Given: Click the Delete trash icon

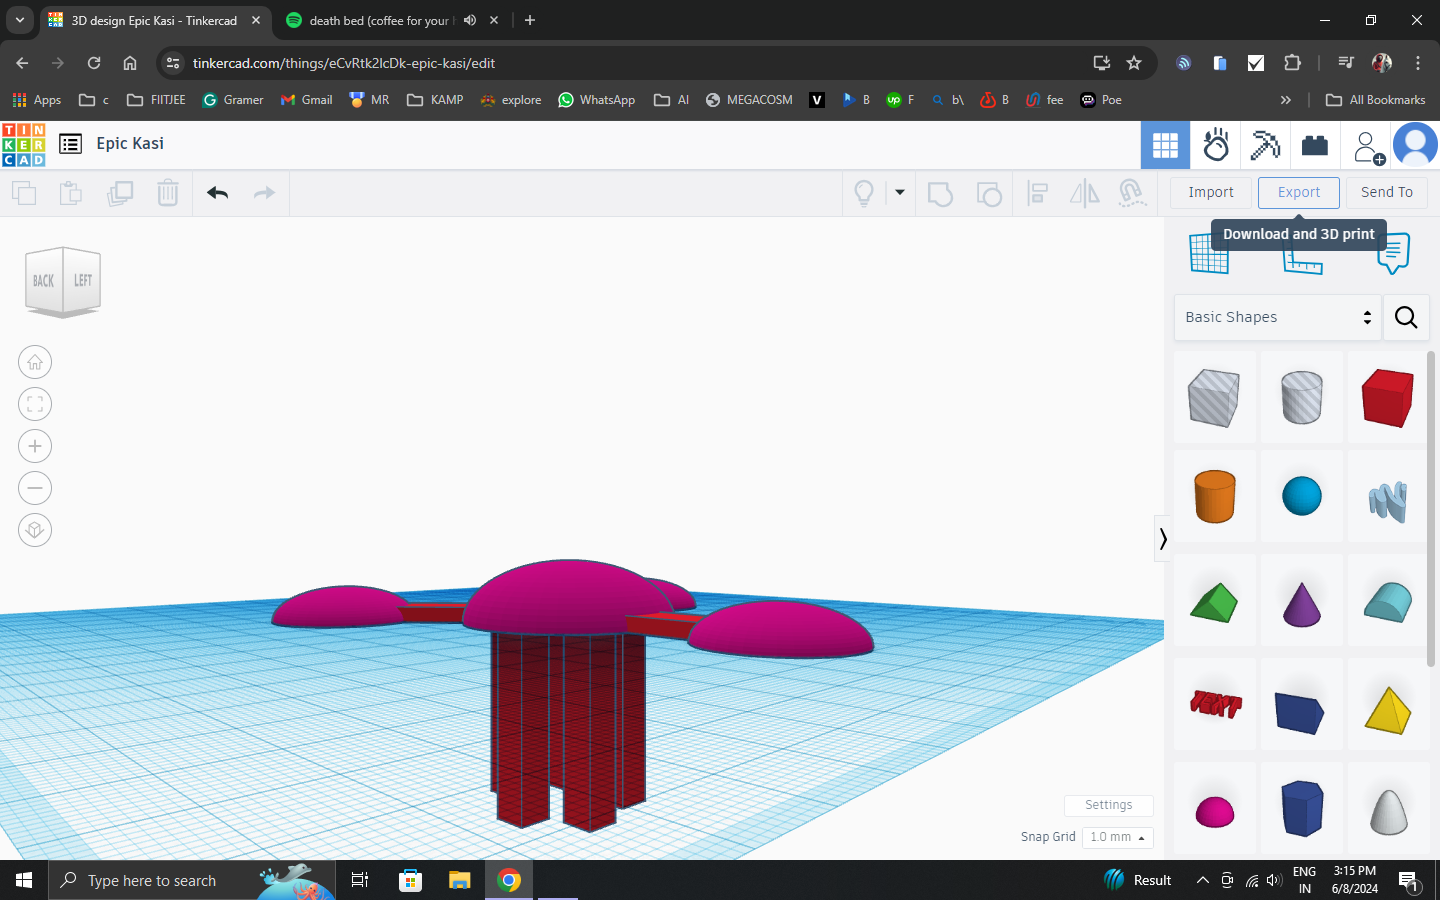Looking at the screenshot, I should tap(168, 193).
